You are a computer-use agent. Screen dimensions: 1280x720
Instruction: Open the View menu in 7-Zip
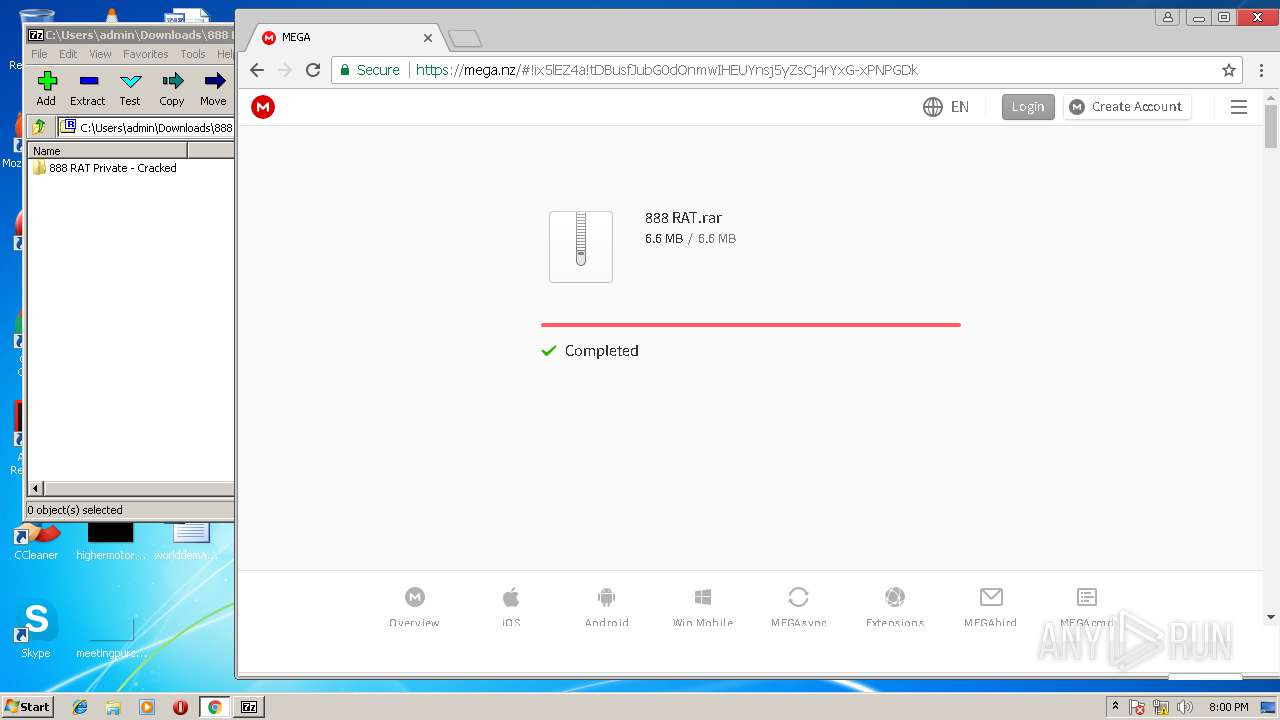(100, 54)
